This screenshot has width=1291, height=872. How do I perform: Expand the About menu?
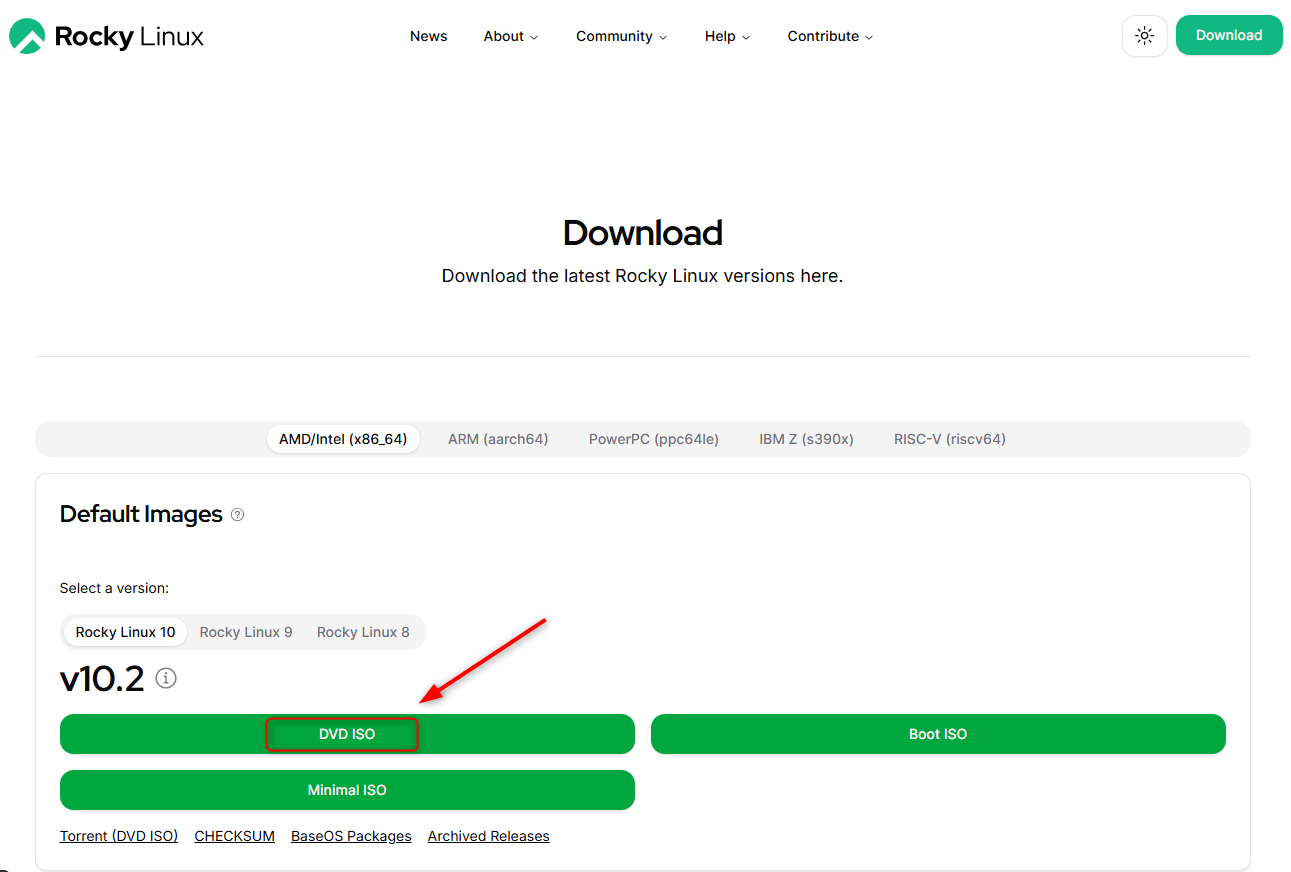(x=510, y=36)
